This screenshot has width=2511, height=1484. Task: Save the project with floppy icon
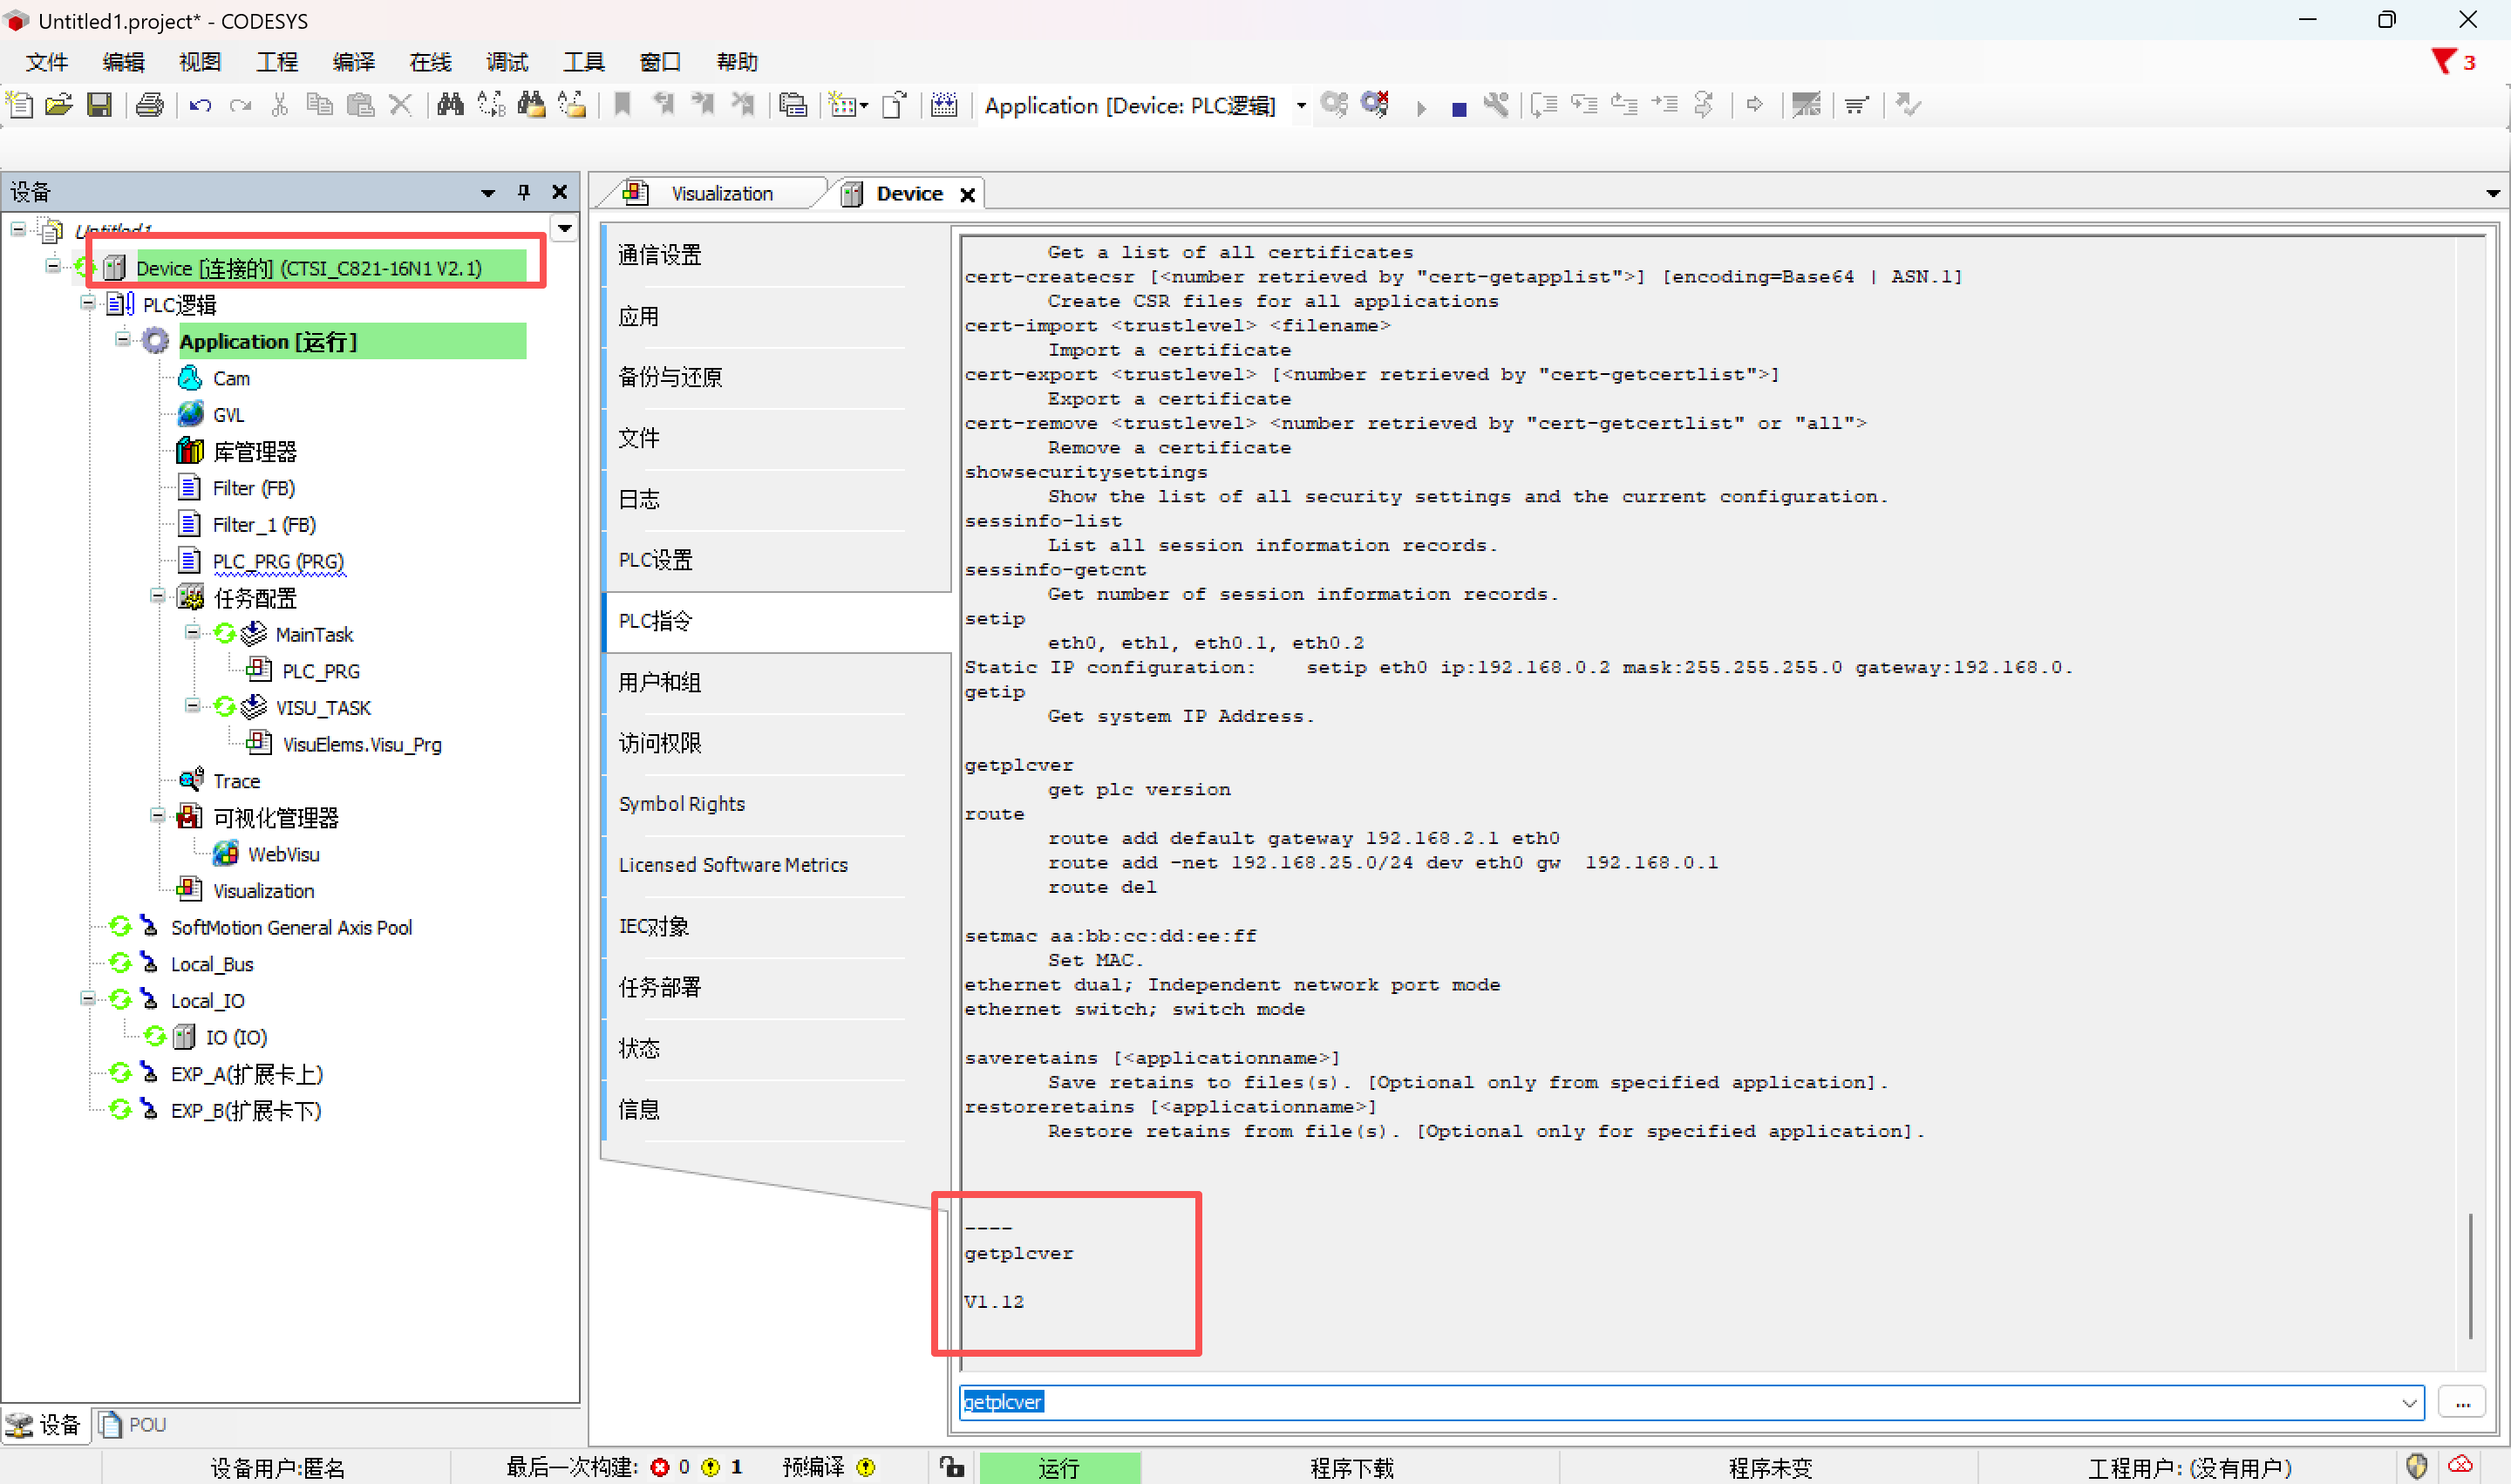click(x=99, y=105)
